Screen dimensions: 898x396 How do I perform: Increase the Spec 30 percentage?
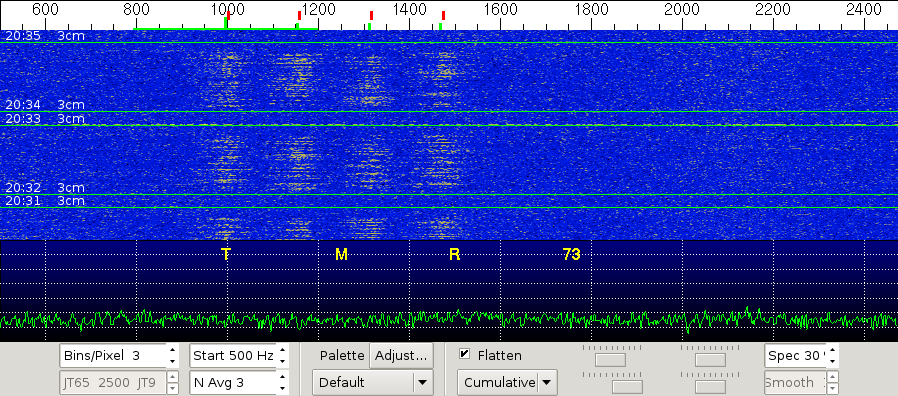click(833, 350)
